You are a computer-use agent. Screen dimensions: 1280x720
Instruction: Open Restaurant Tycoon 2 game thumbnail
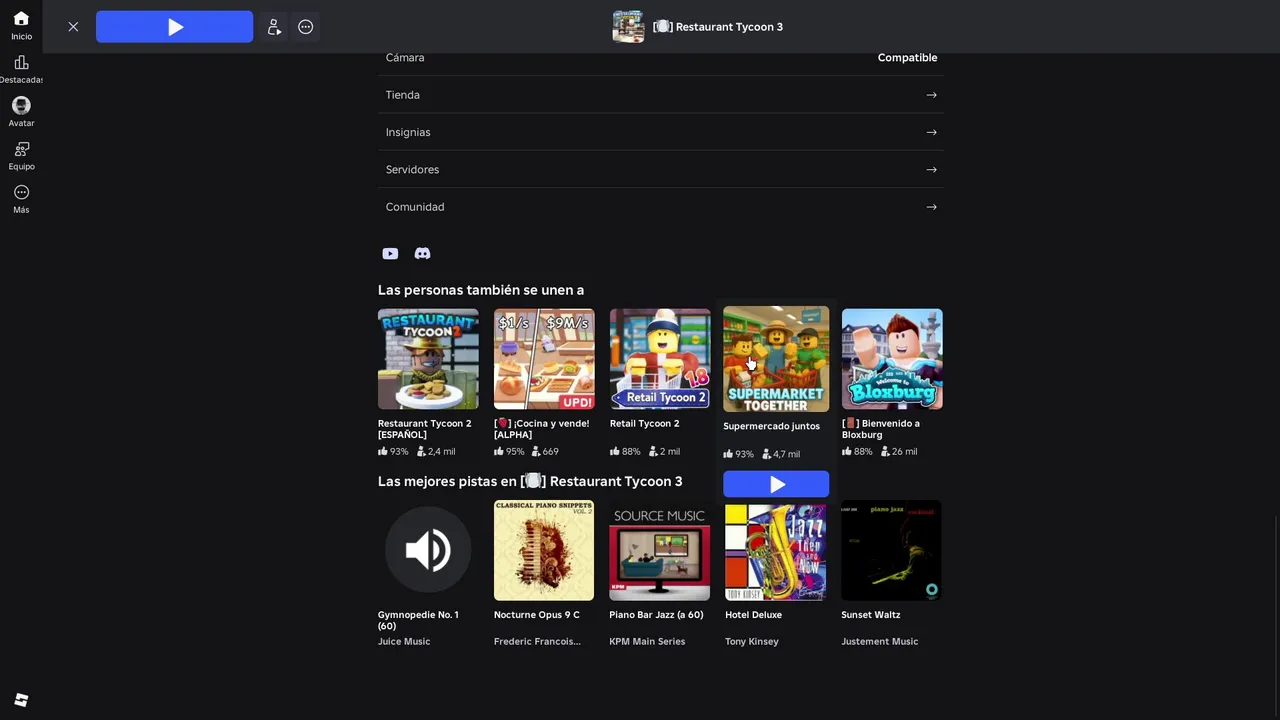[x=428, y=359]
